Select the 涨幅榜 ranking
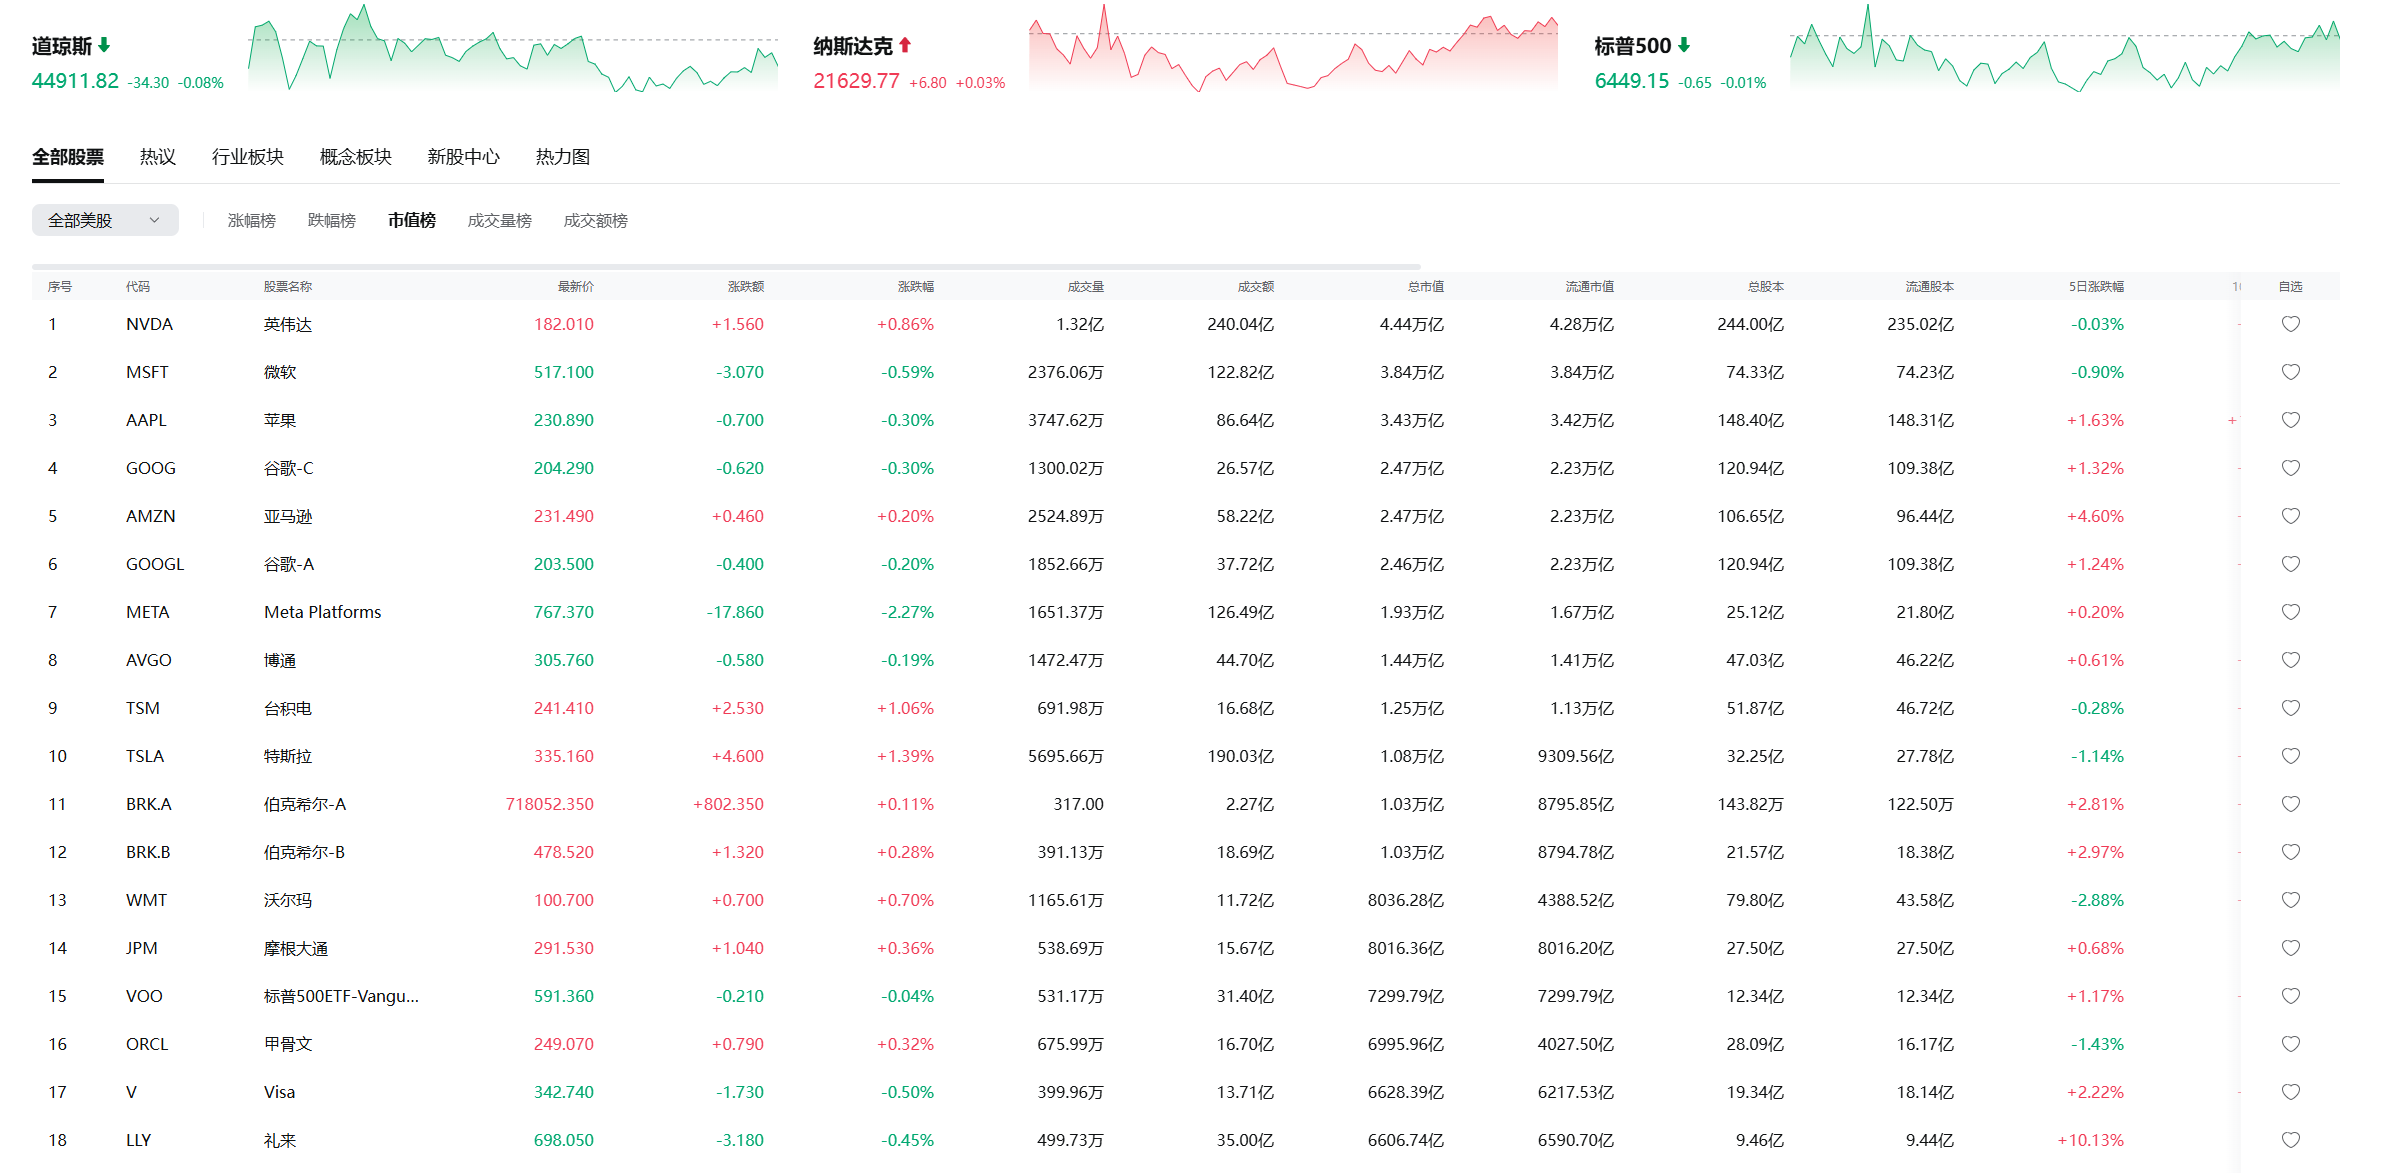This screenshot has width=2387, height=1173. click(x=252, y=220)
